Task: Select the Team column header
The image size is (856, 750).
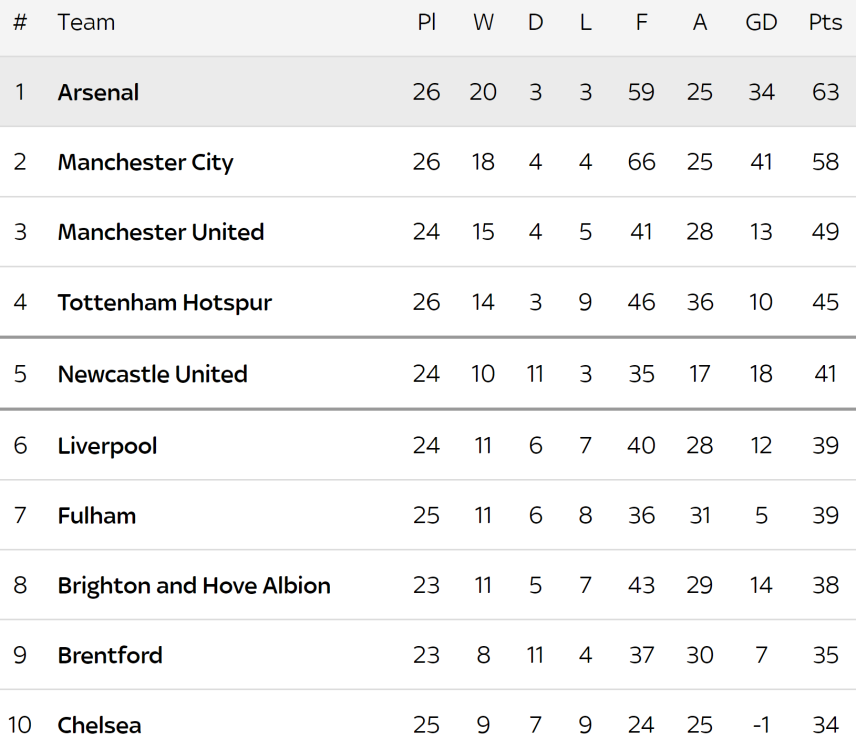Action: point(86,23)
